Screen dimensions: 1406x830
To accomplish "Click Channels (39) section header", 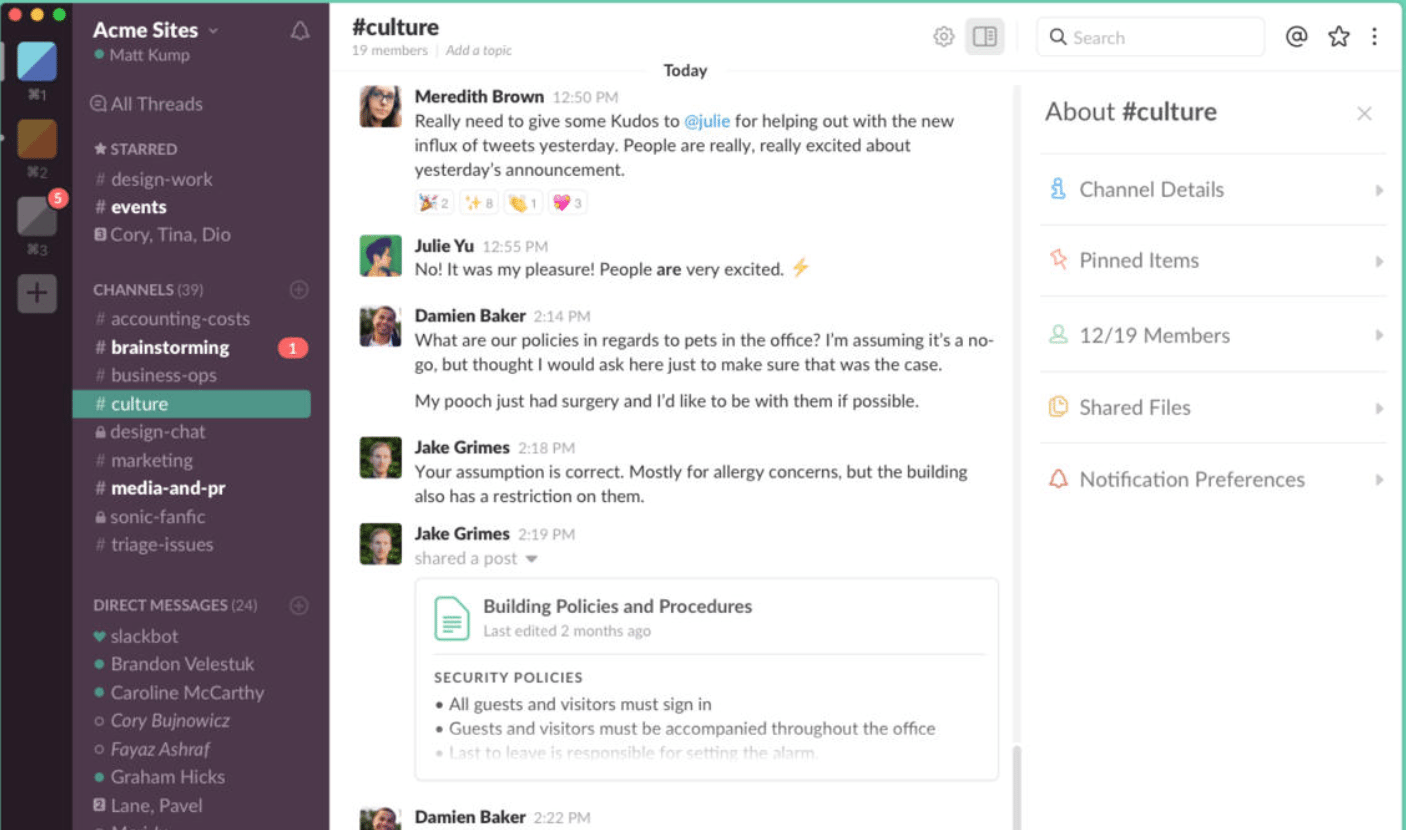I will 148,290.
